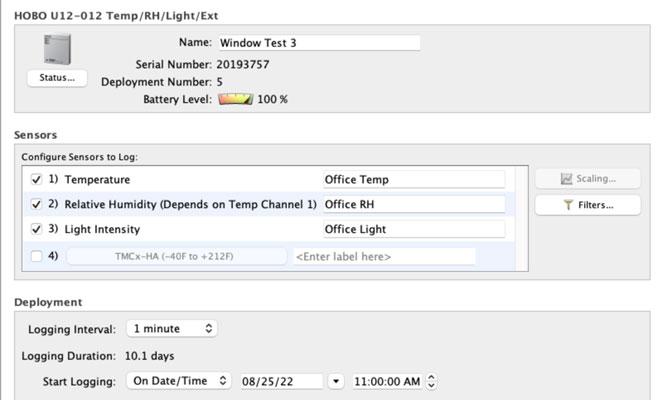Disable the Light Intensity sensor checkbox
Screen dimensions: 660x400
[x=37, y=229]
